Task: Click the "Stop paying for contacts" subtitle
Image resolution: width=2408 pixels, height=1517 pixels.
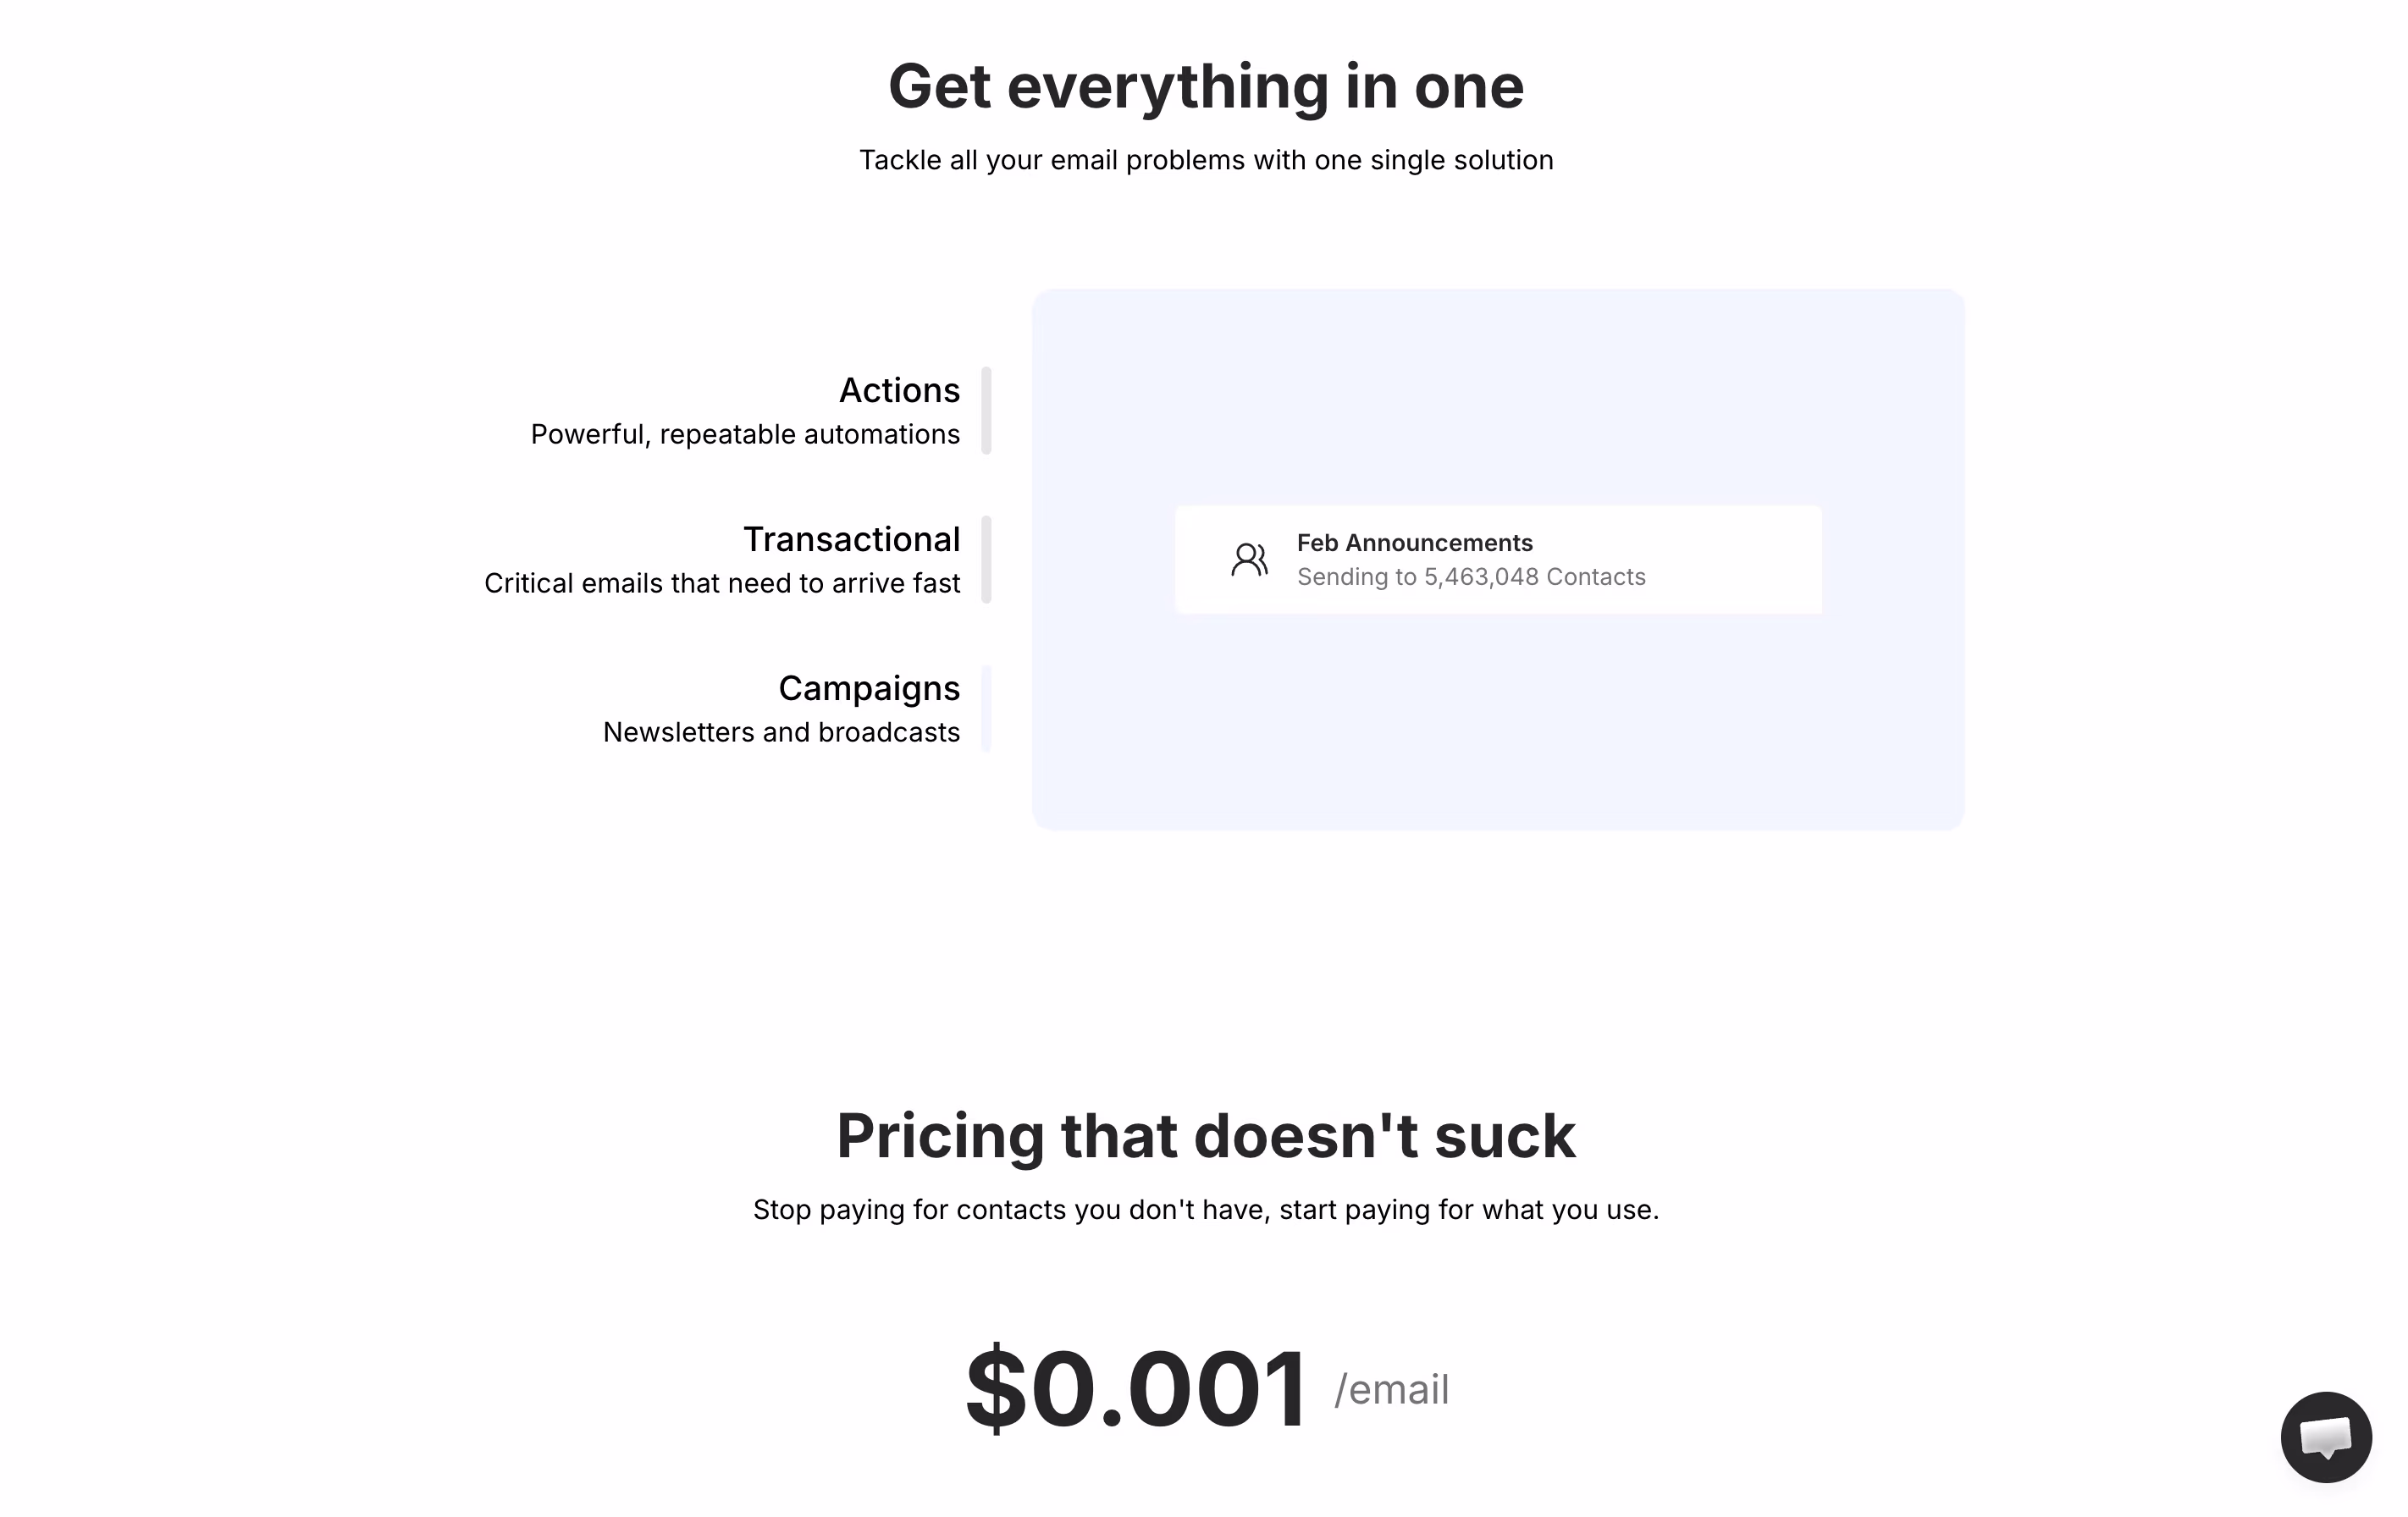Action: [x=1205, y=1210]
